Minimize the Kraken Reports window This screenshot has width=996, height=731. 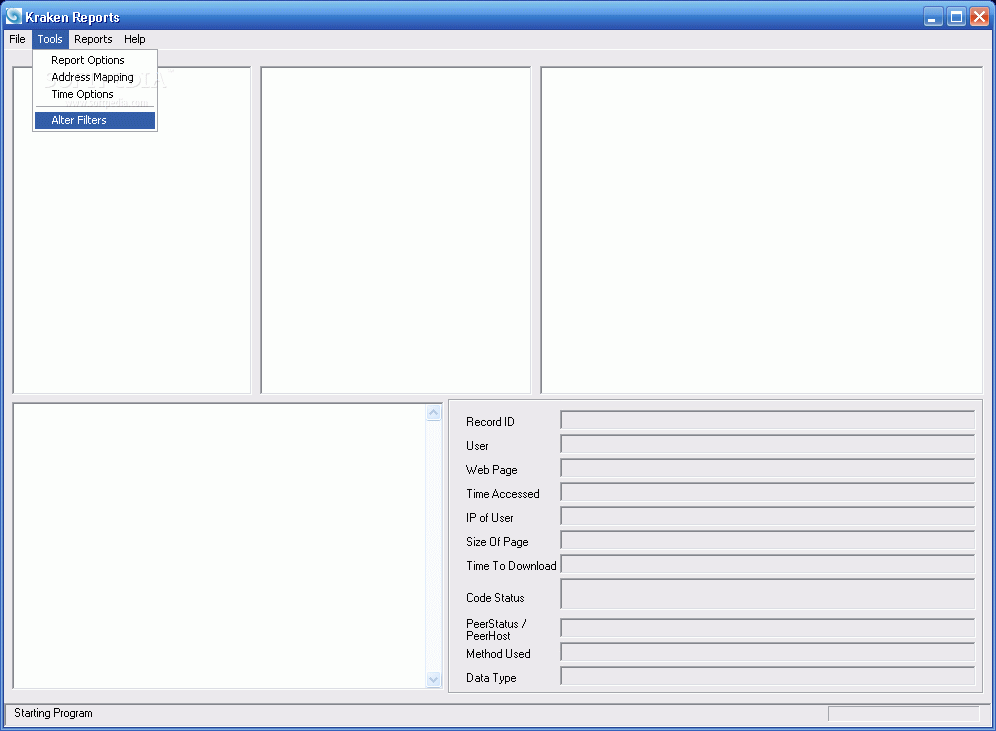pyautogui.click(x=933, y=17)
